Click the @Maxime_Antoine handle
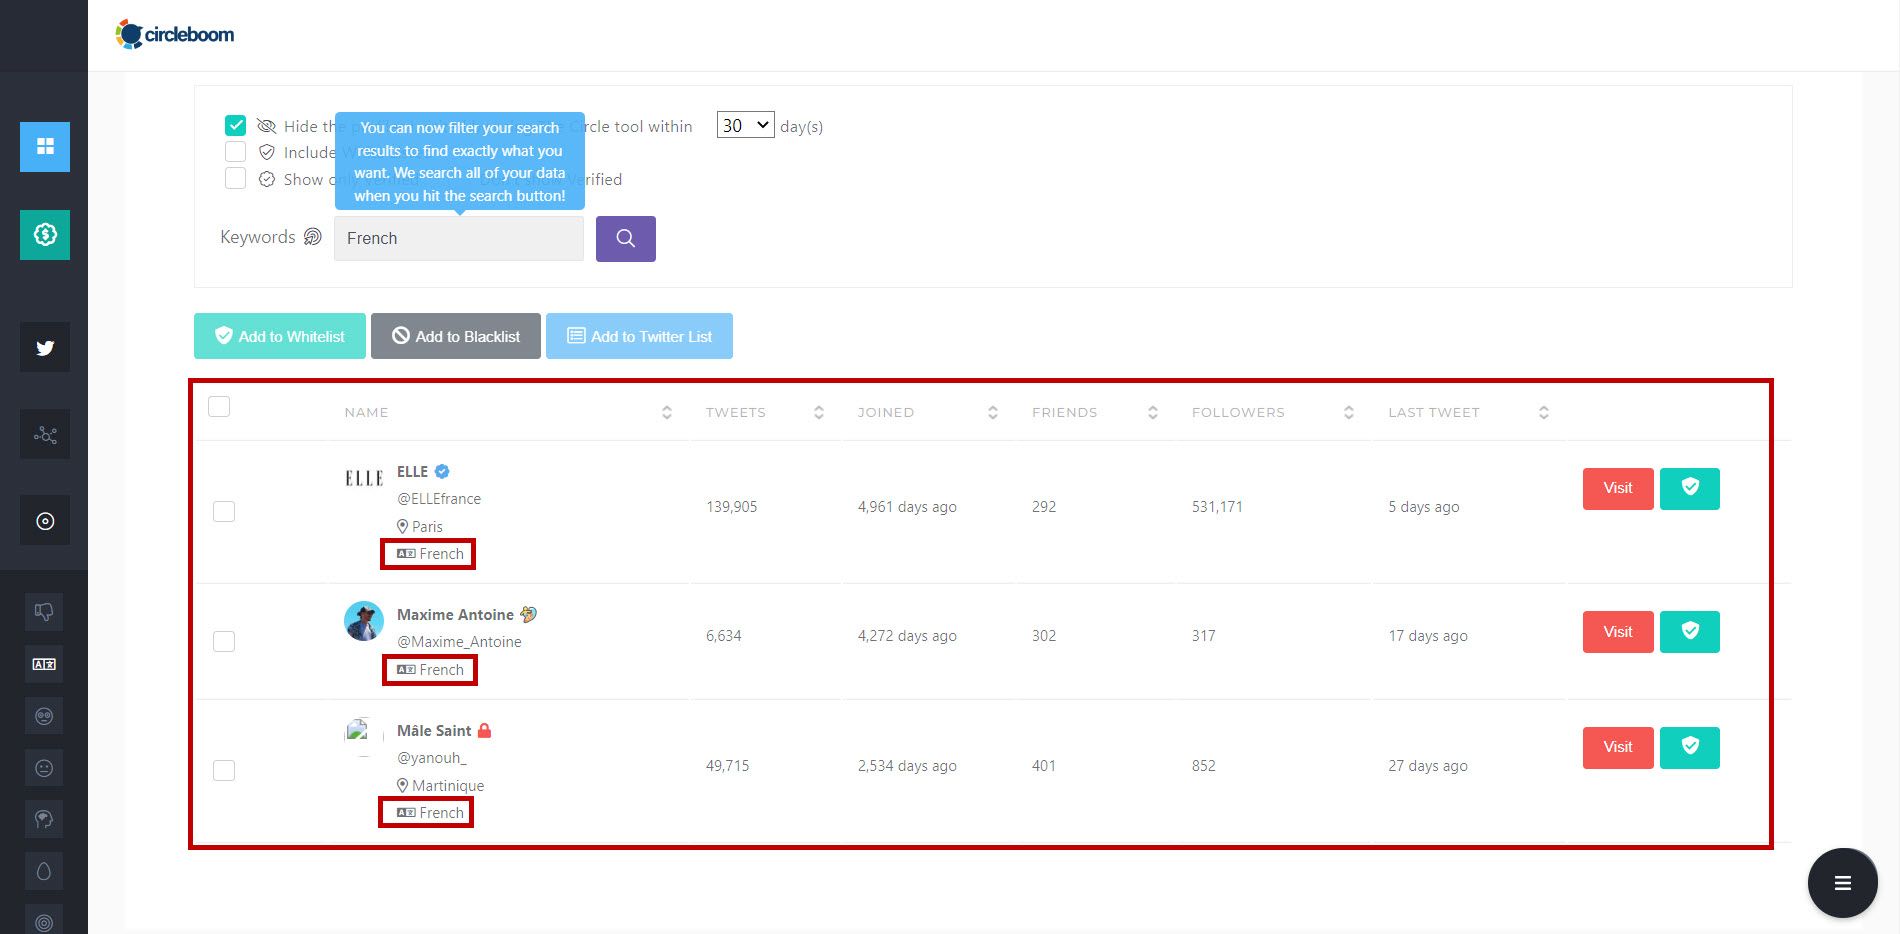Viewport: 1900px width, 934px height. [x=459, y=641]
